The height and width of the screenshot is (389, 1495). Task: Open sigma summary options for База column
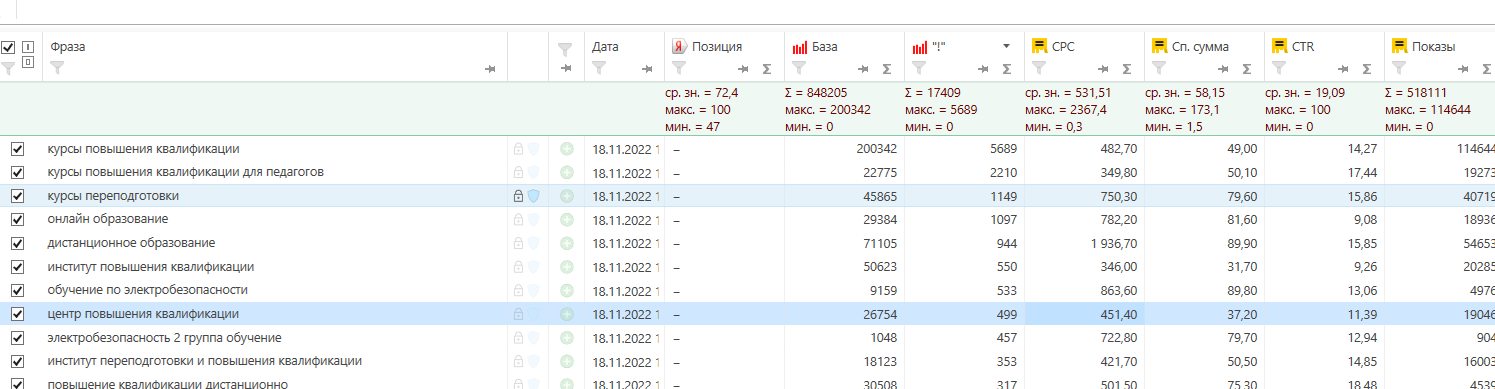(x=887, y=69)
